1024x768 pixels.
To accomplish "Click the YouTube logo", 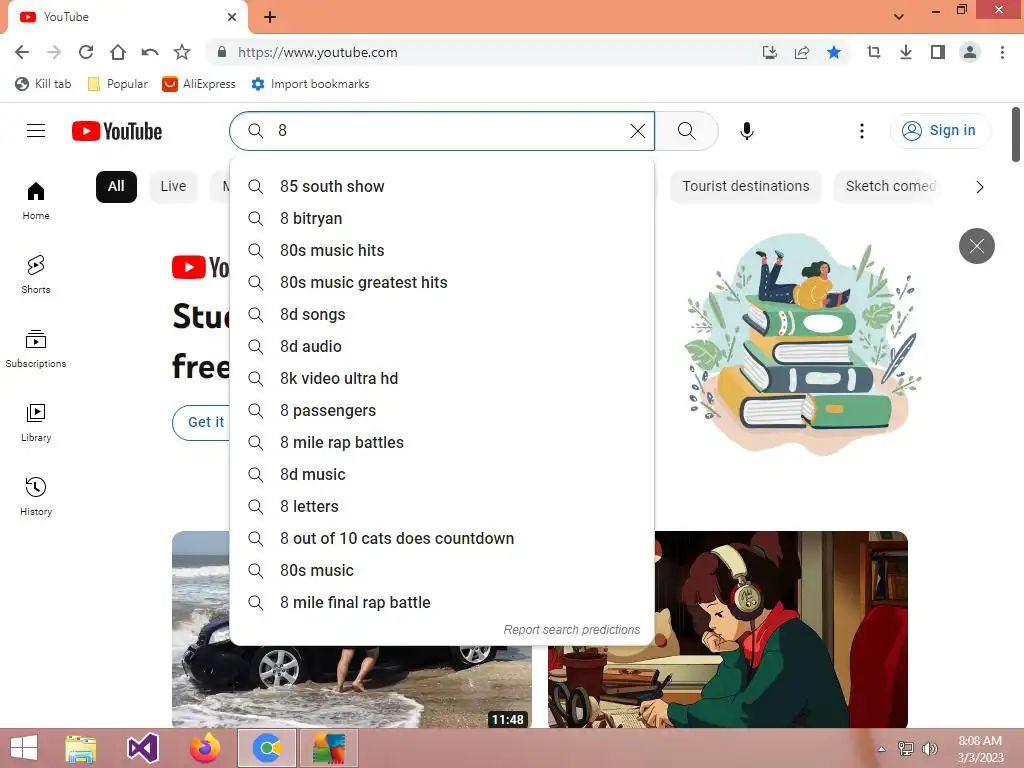I will click(117, 131).
